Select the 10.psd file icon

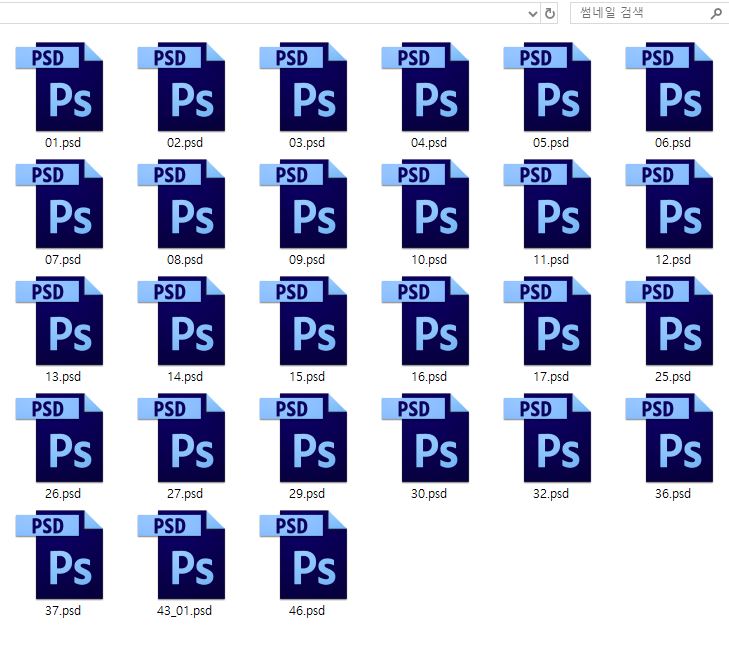pos(425,204)
